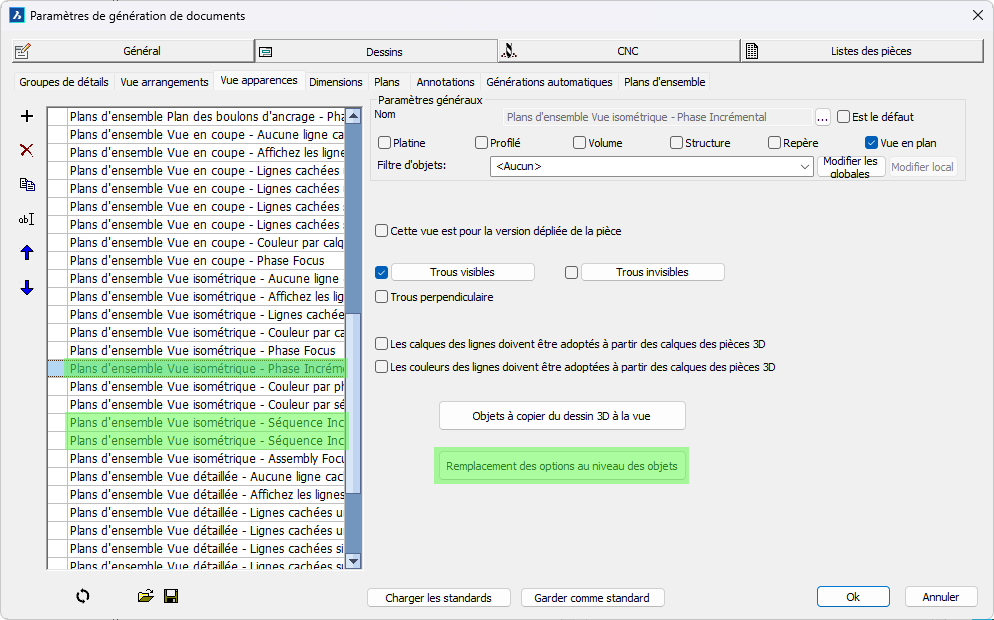The image size is (994, 620).
Task: Click Objets à copier du dessin 3D button
Action: [x=562, y=416]
